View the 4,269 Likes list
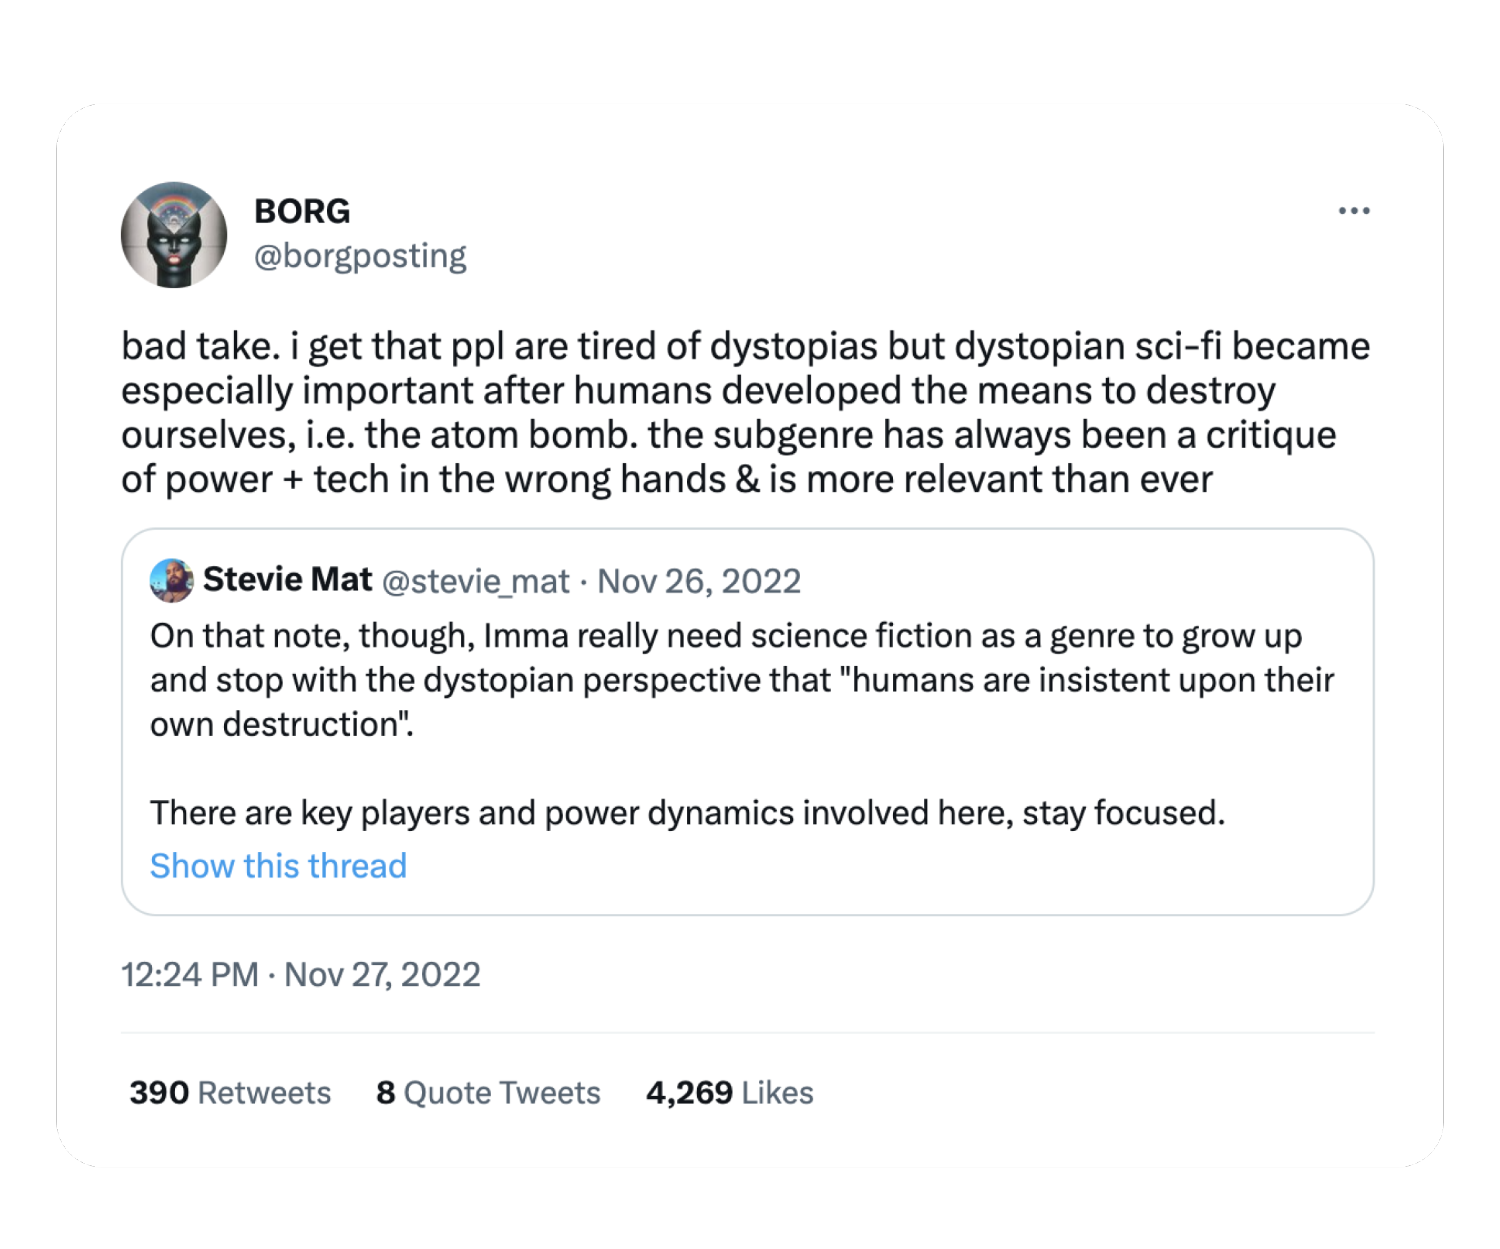Viewport: 1500px width, 1249px height. pos(730,1093)
